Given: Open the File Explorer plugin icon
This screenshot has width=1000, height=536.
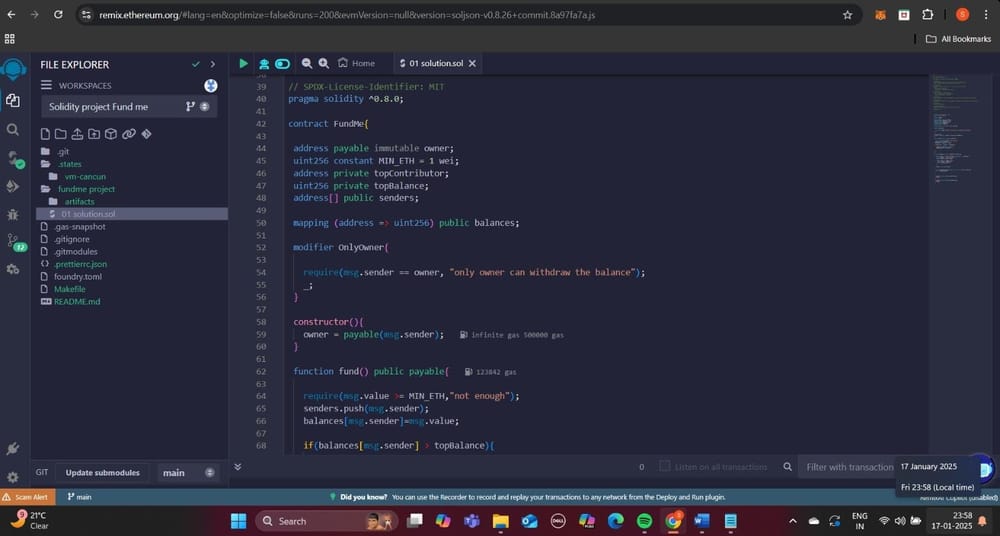Looking at the screenshot, I should click(13, 101).
